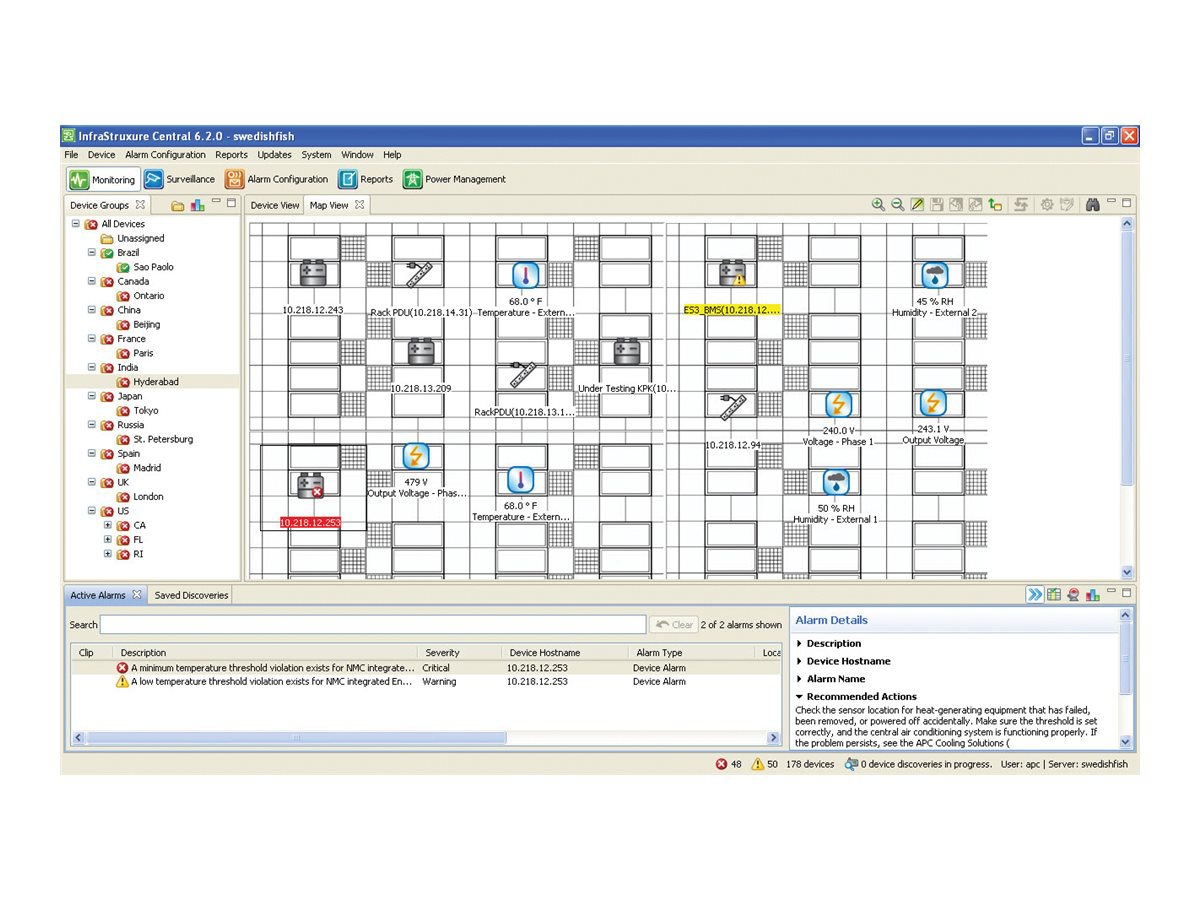Select the Zoom In magnifier on the map toolbar

pyautogui.click(x=877, y=204)
